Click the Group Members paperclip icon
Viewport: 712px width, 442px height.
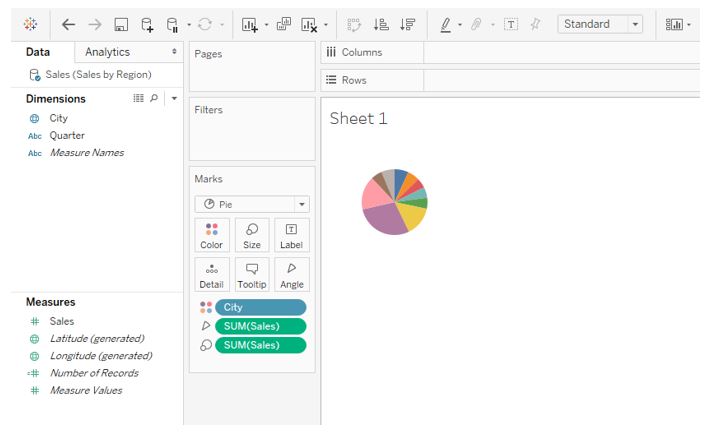tap(476, 24)
